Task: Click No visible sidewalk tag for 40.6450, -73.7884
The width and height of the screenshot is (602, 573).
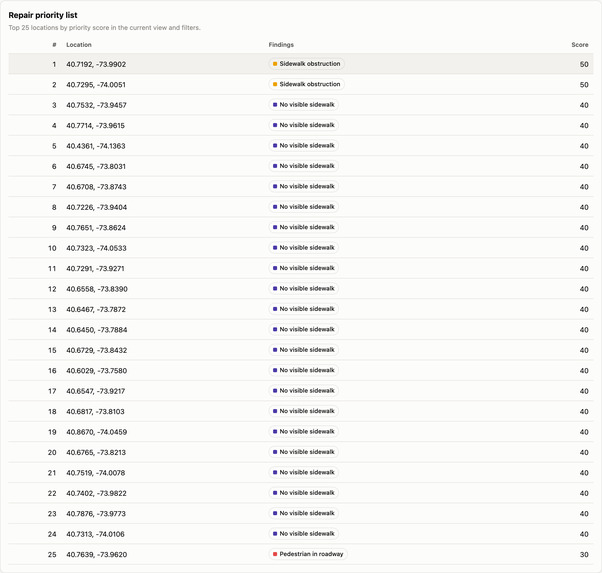Action: click(x=303, y=329)
